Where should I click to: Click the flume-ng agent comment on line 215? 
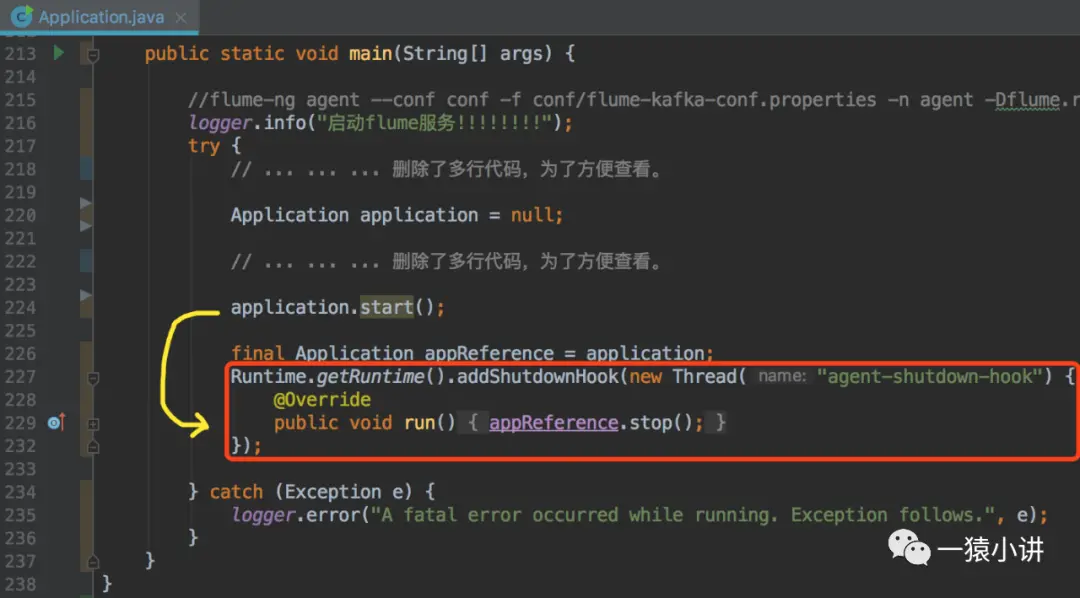click(x=634, y=100)
